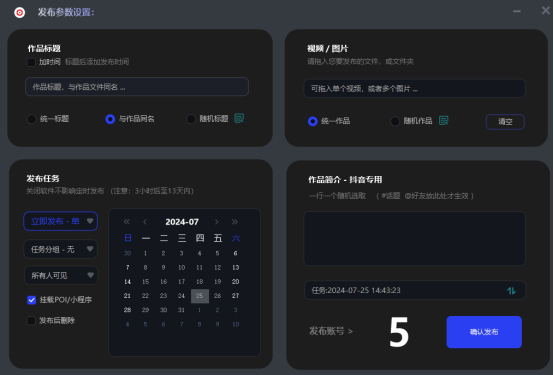Select July 31 in the calendar
554x375 pixels.
tap(181, 310)
